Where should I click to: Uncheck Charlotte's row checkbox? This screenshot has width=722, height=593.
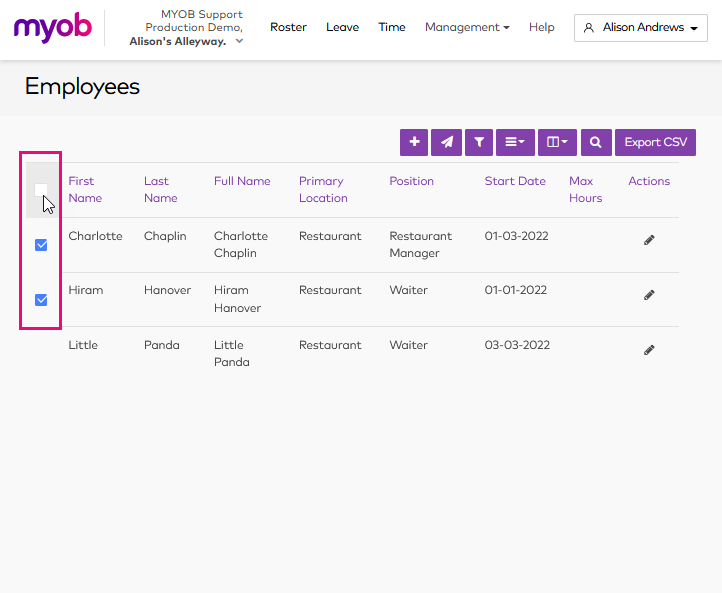click(x=41, y=245)
